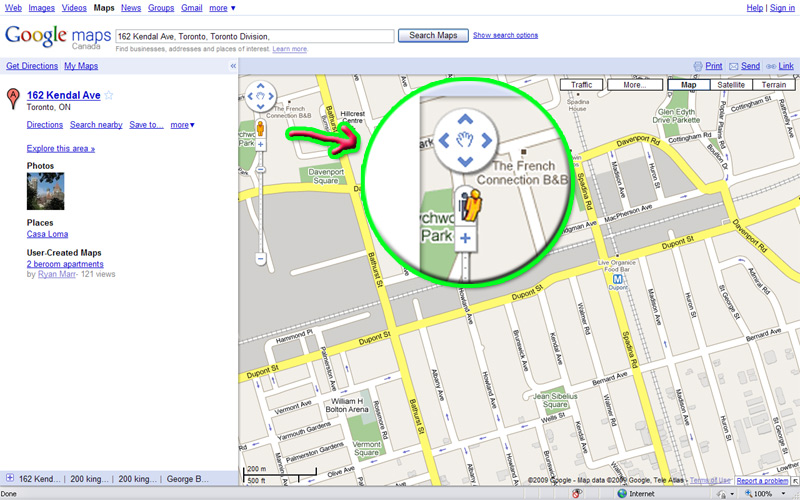Click the Dupont subway station M icon
800x500 pixels.
point(618,279)
